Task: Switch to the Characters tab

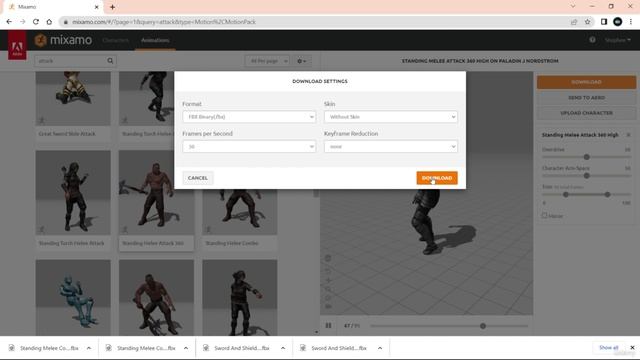Action: click(116, 40)
